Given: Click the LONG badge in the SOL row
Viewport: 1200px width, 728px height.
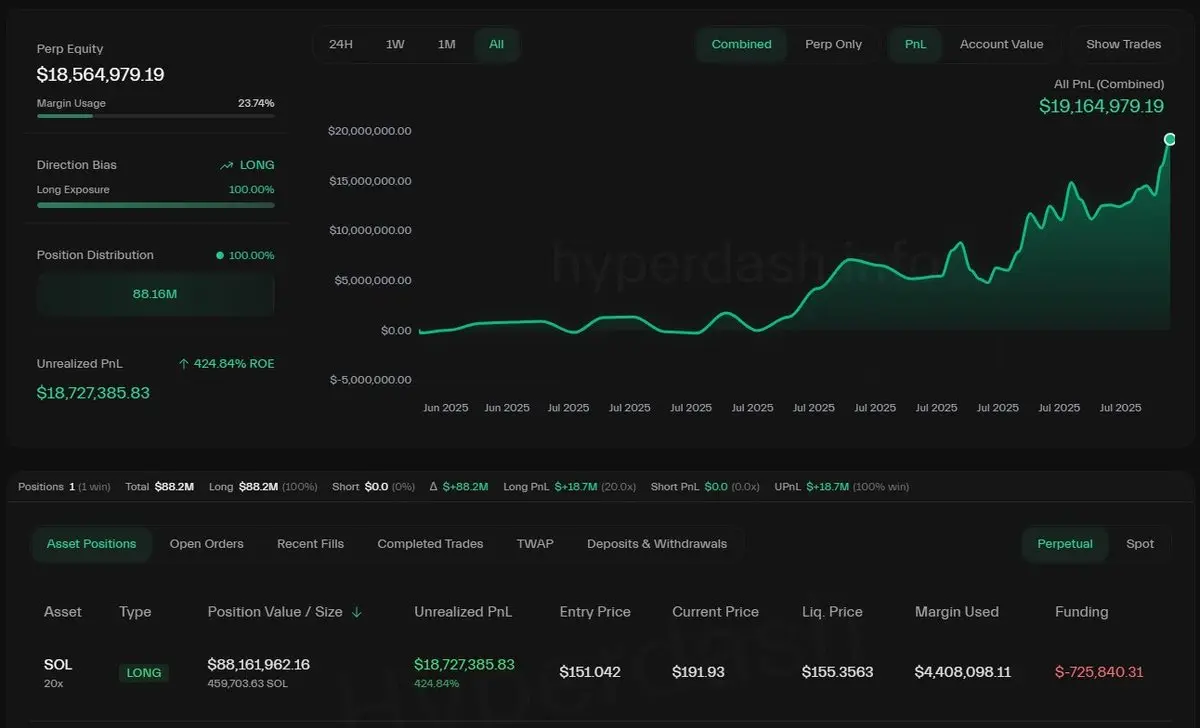Looking at the screenshot, I should coord(144,673).
